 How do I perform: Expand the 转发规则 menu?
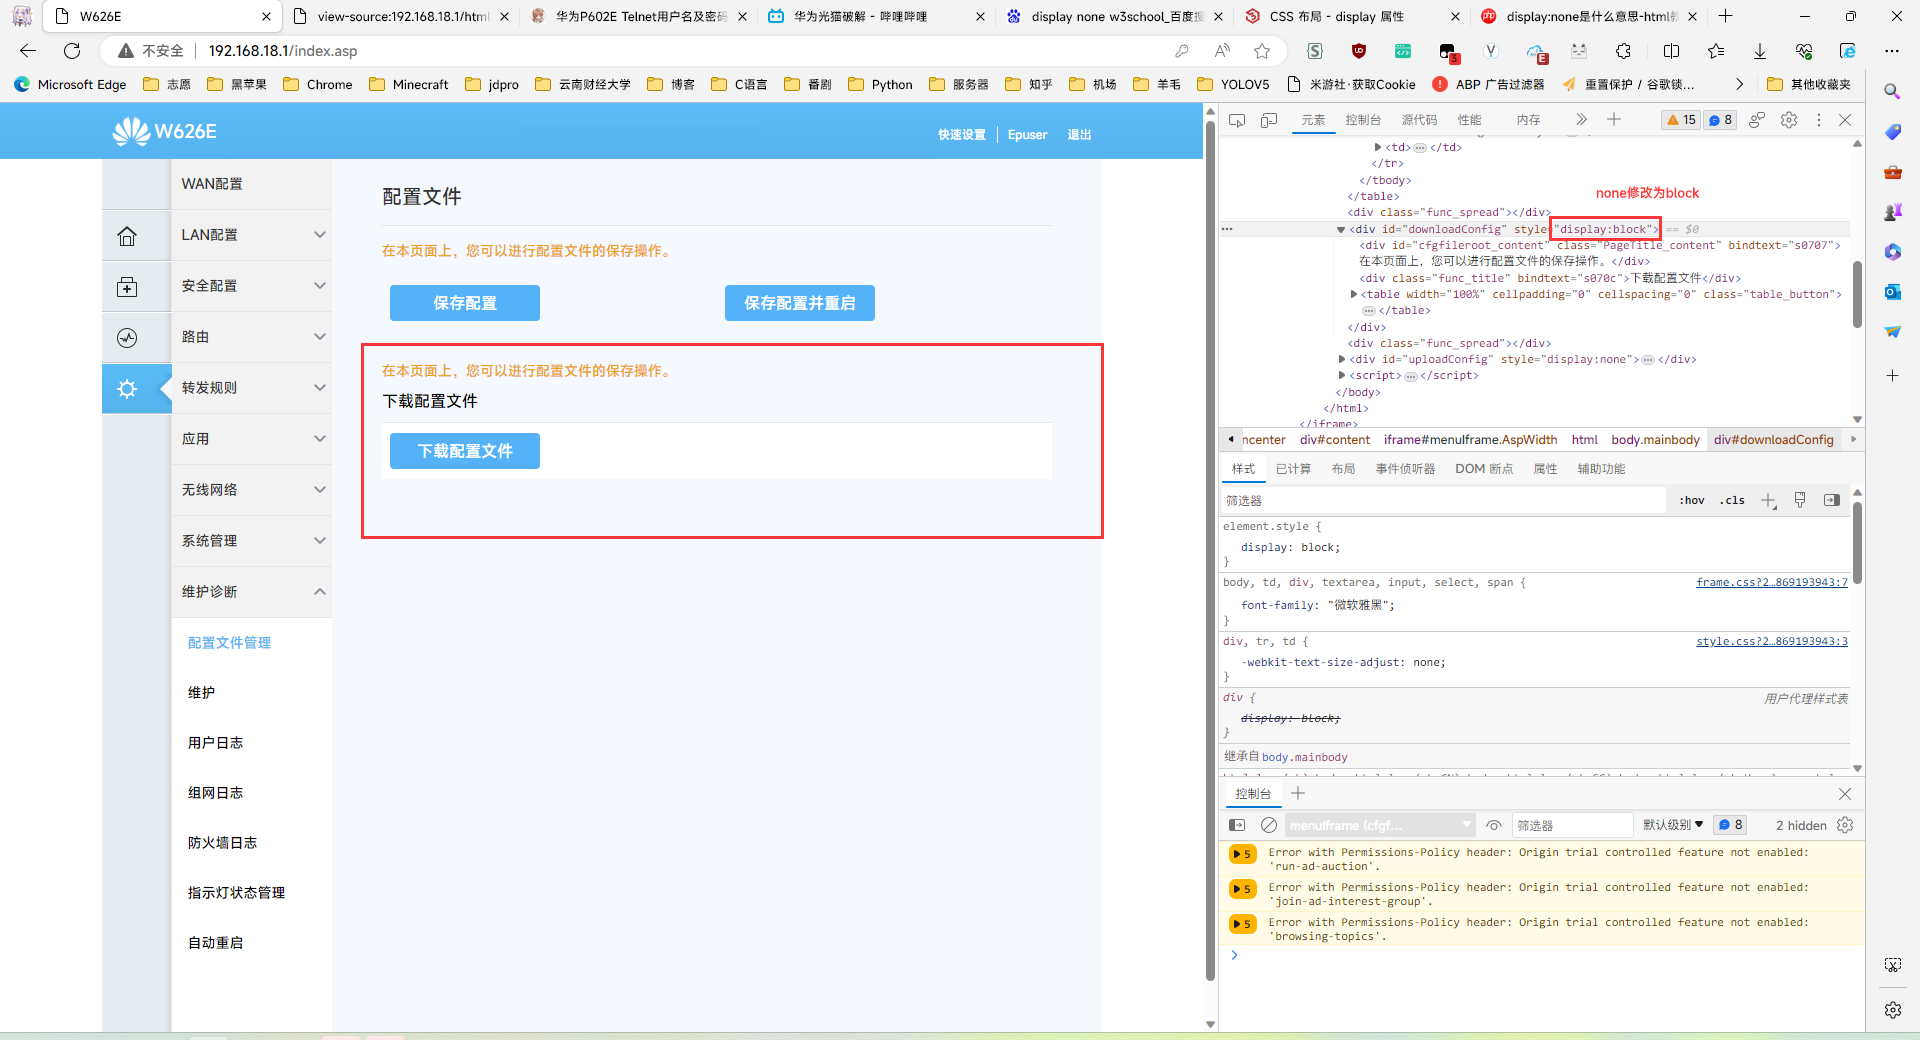251,388
